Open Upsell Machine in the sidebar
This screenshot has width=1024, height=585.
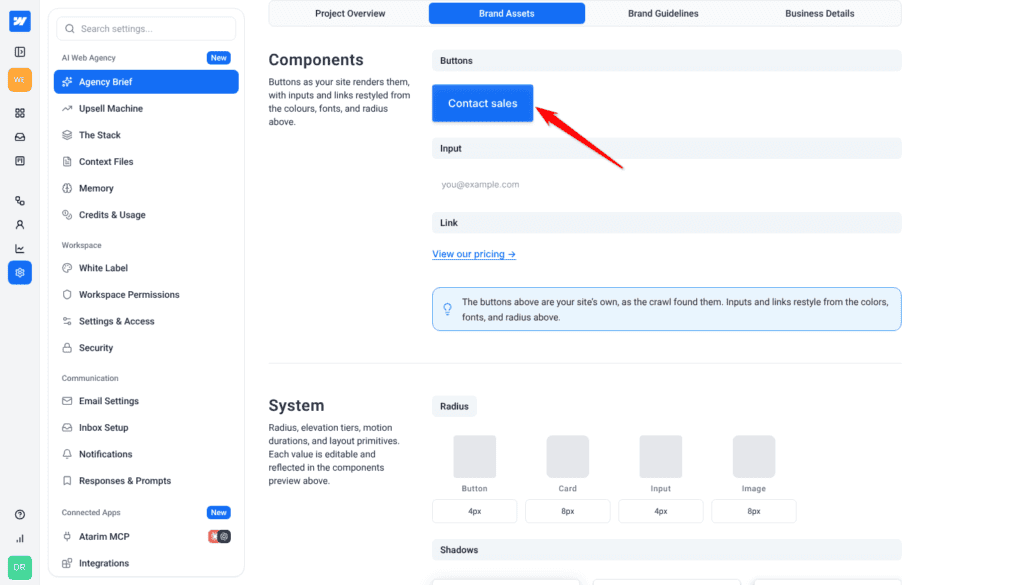146,108
